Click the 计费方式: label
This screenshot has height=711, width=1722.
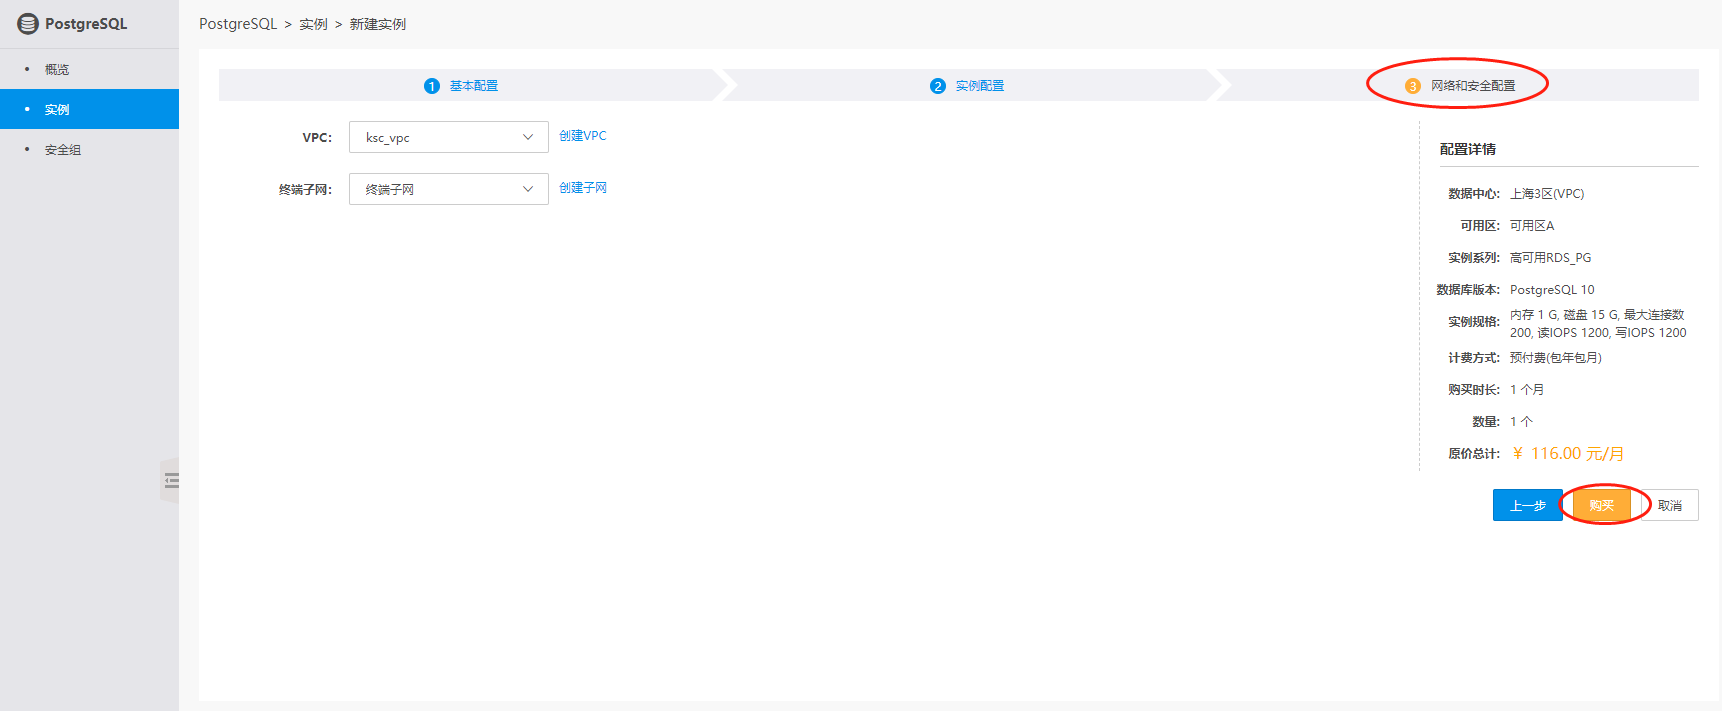pos(1474,358)
